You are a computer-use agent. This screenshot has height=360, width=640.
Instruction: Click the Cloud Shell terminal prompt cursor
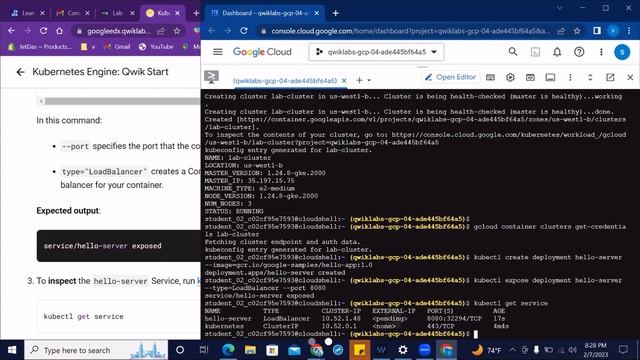click(476, 334)
